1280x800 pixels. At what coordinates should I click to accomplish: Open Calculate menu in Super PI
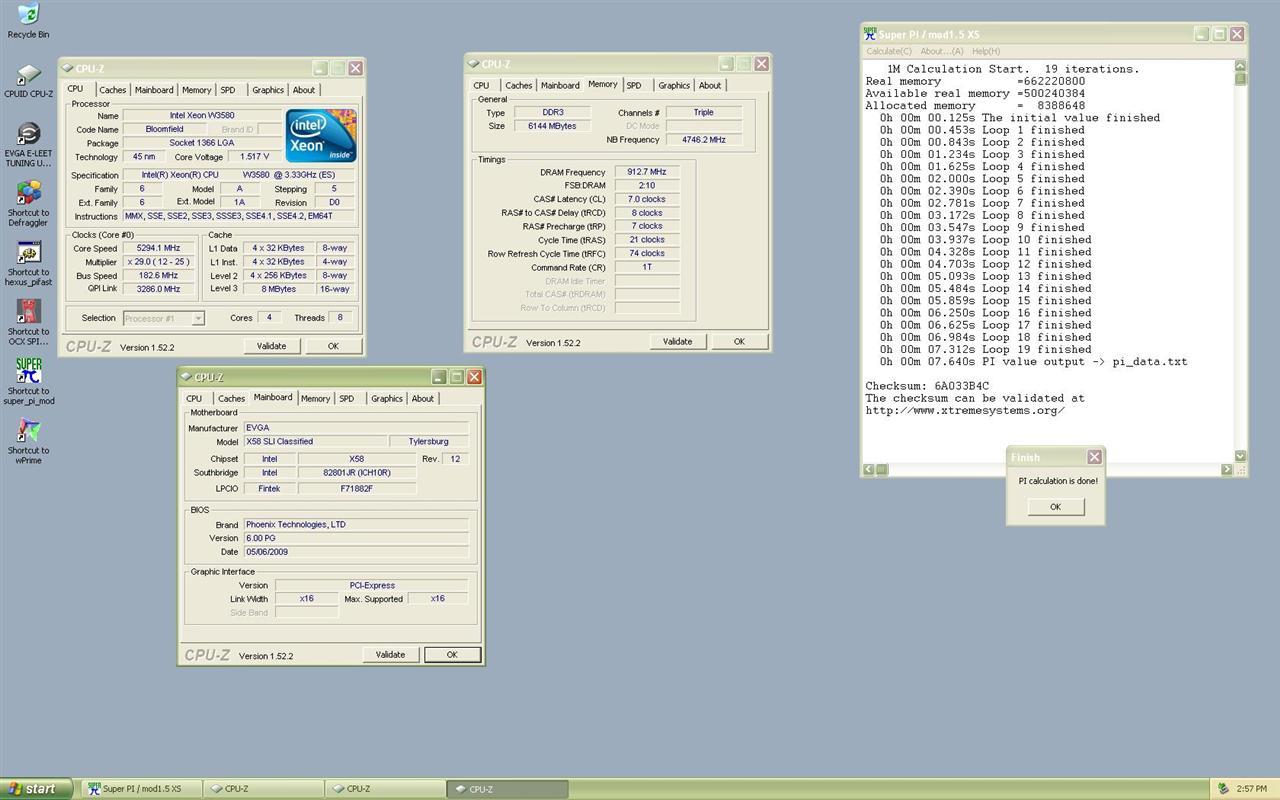(888, 51)
